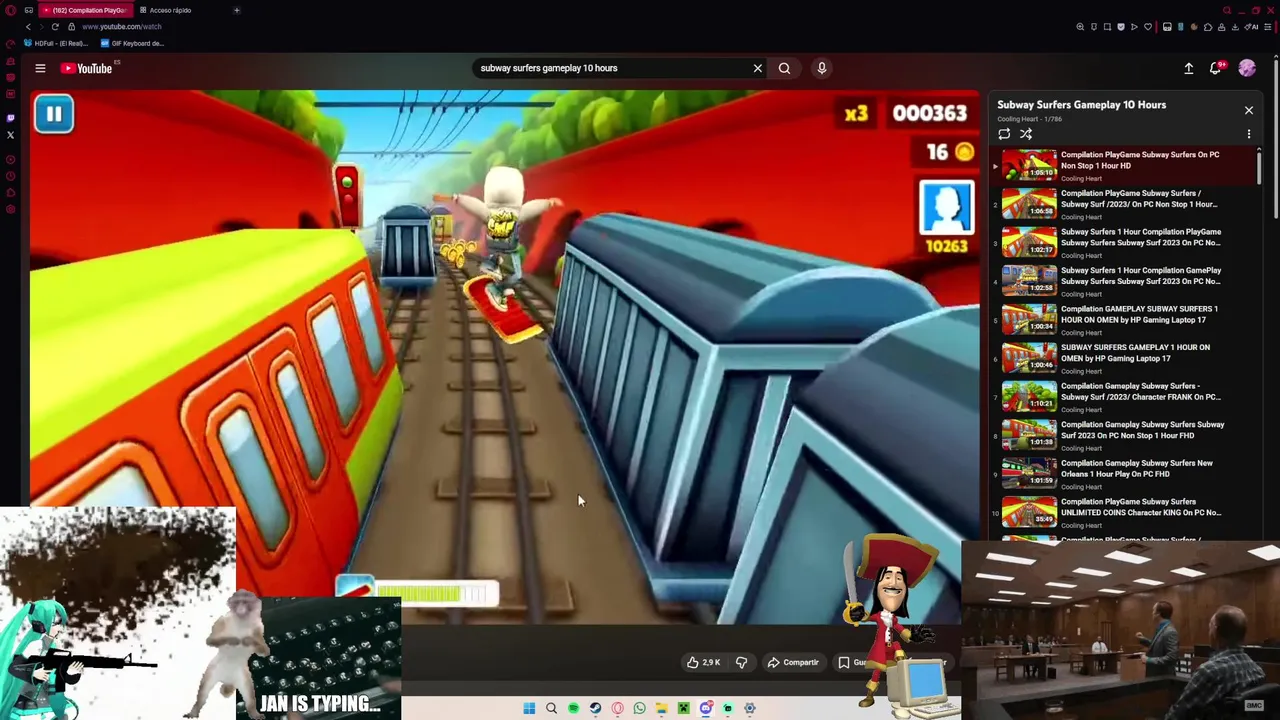
Task: Click the Compartir share button
Action: coord(793,662)
